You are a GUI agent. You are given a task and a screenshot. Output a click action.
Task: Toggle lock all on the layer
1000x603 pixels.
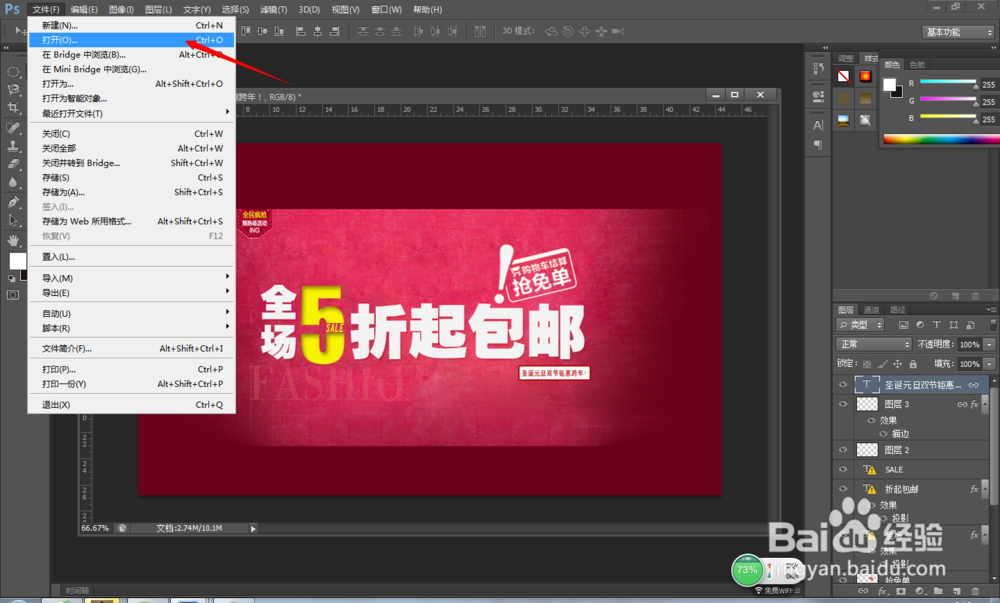(913, 364)
